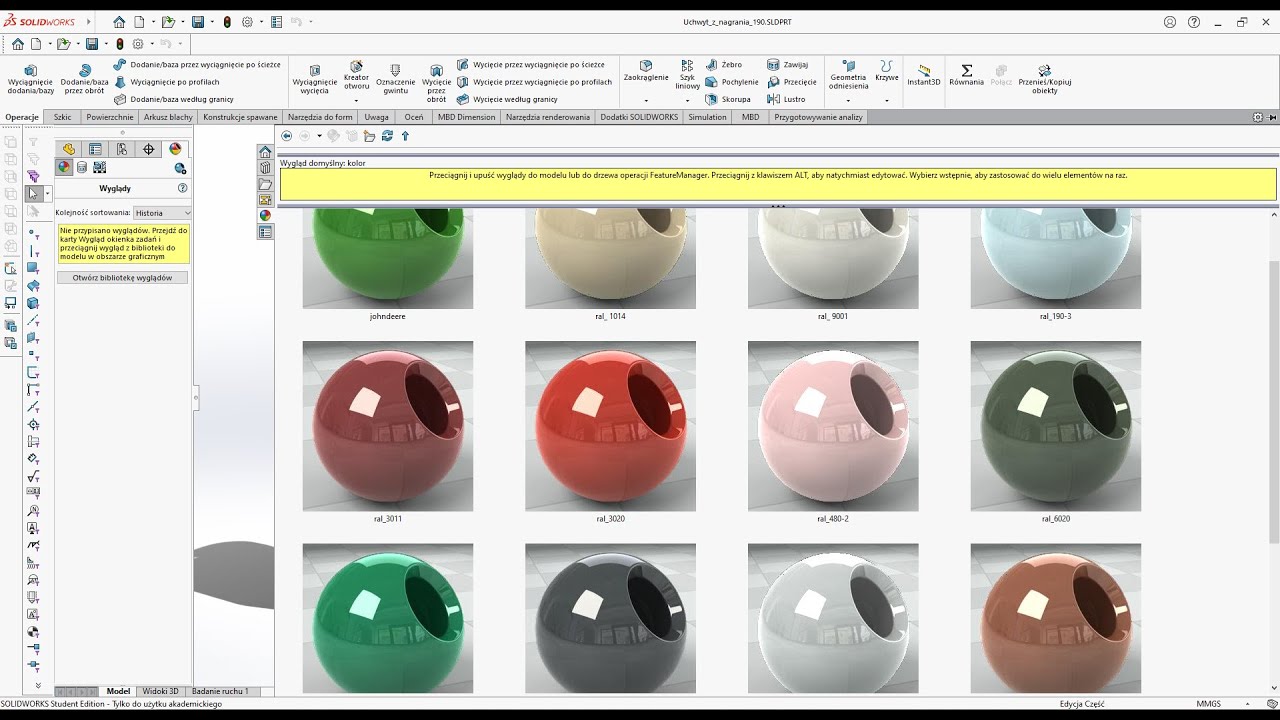
Task: Select Dodanie/baza przez obrót revolve tool
Action: tap(84, 79)
